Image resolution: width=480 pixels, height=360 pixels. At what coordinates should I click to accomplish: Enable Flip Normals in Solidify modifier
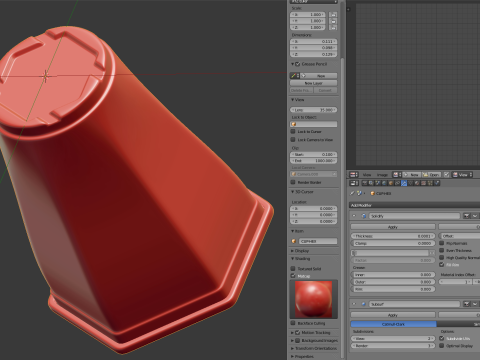[x=442, y=243]
